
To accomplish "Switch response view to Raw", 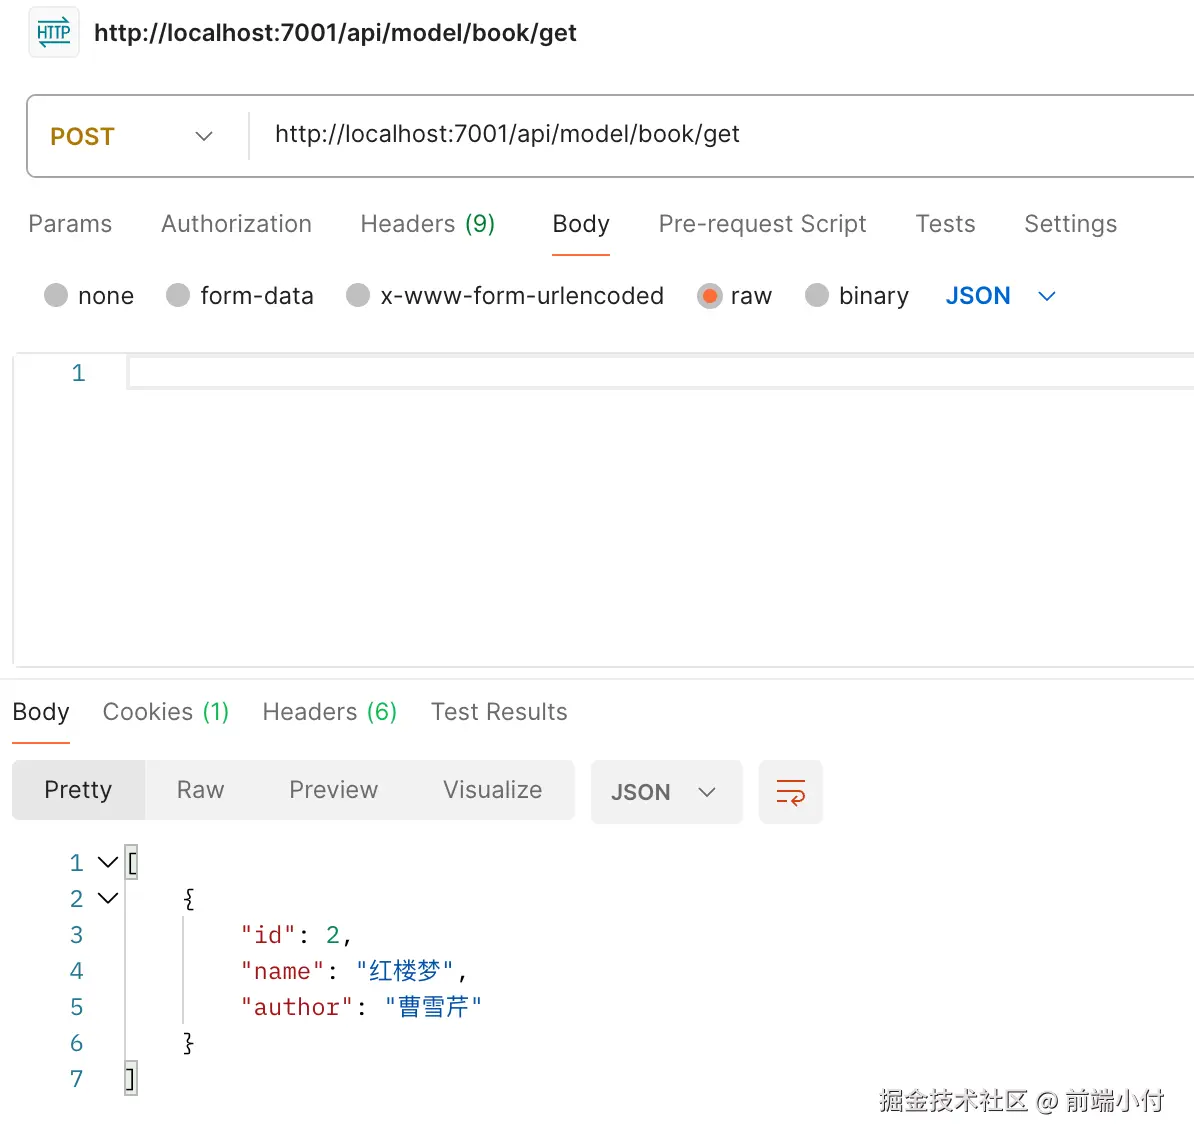I will 200,790.
